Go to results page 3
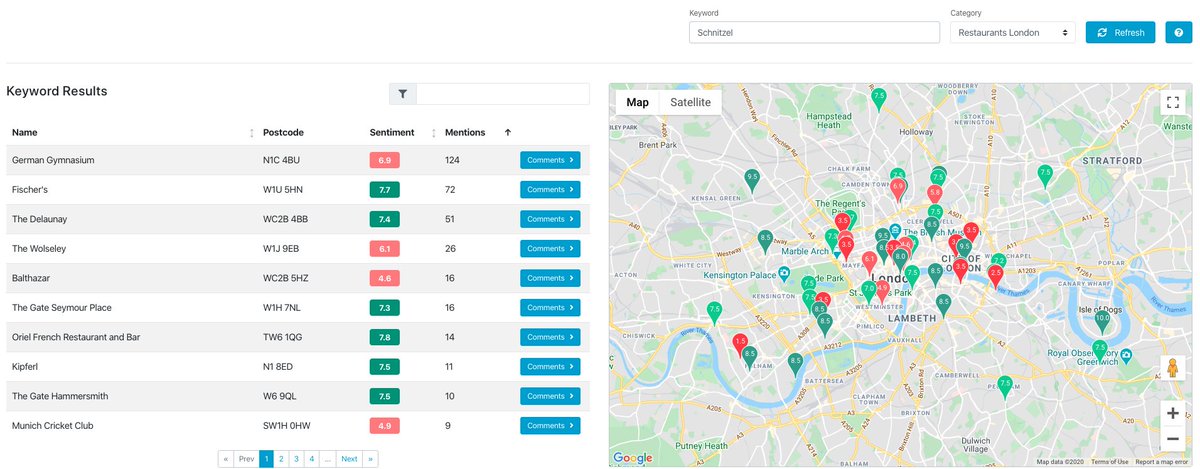This screenshot has width=1200, height=469. [296, 459]
